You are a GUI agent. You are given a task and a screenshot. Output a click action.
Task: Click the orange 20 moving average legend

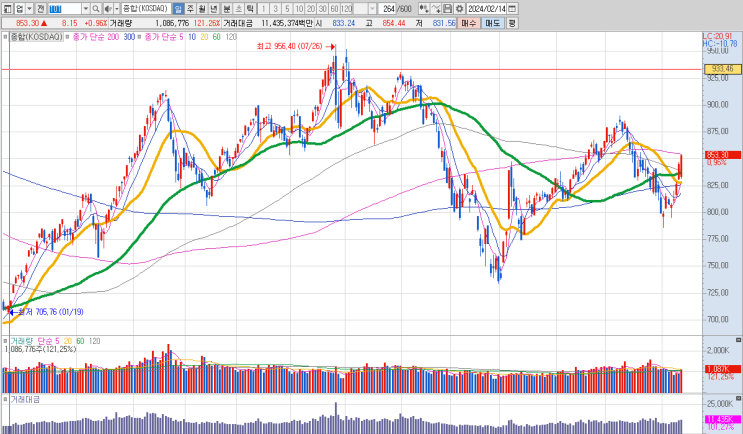coord(204,37)
